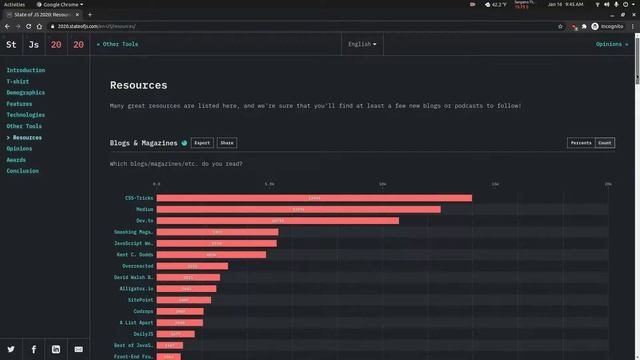Open Other Tools in sidebar

pos(24,126)
